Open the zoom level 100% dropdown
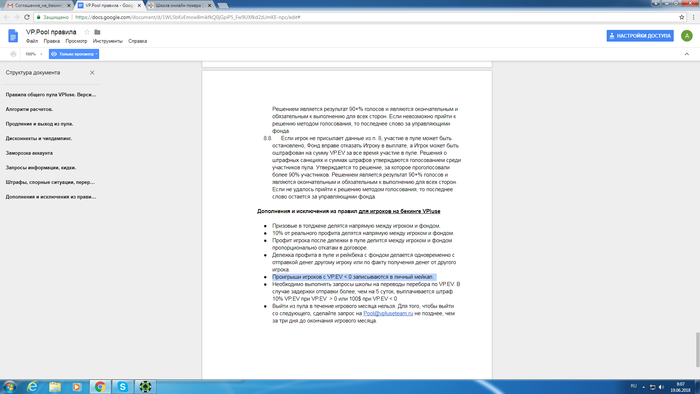 33,54
